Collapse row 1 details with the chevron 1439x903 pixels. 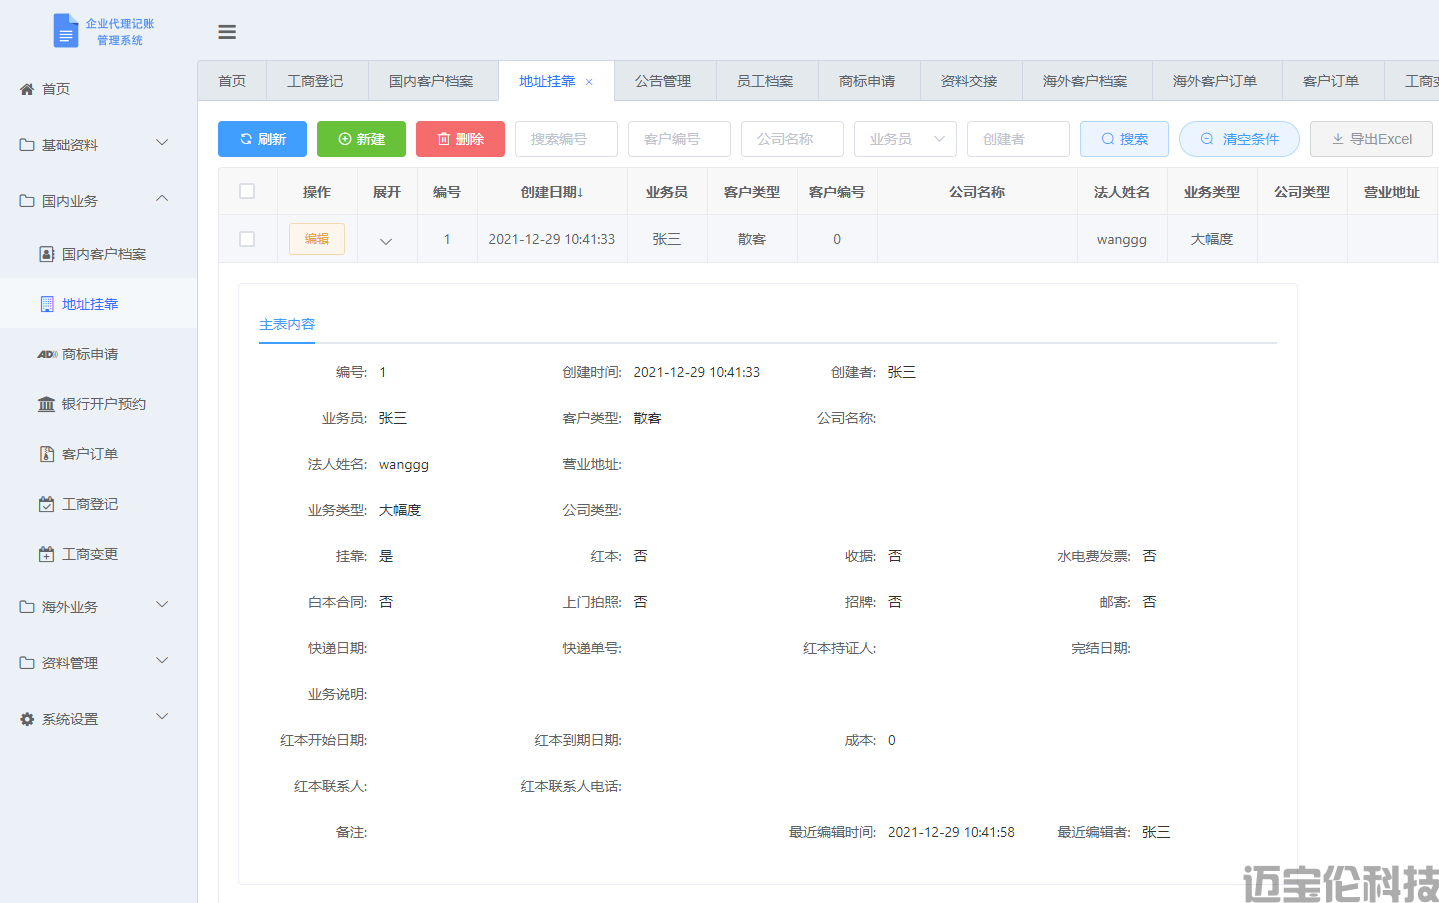[386, 241]
